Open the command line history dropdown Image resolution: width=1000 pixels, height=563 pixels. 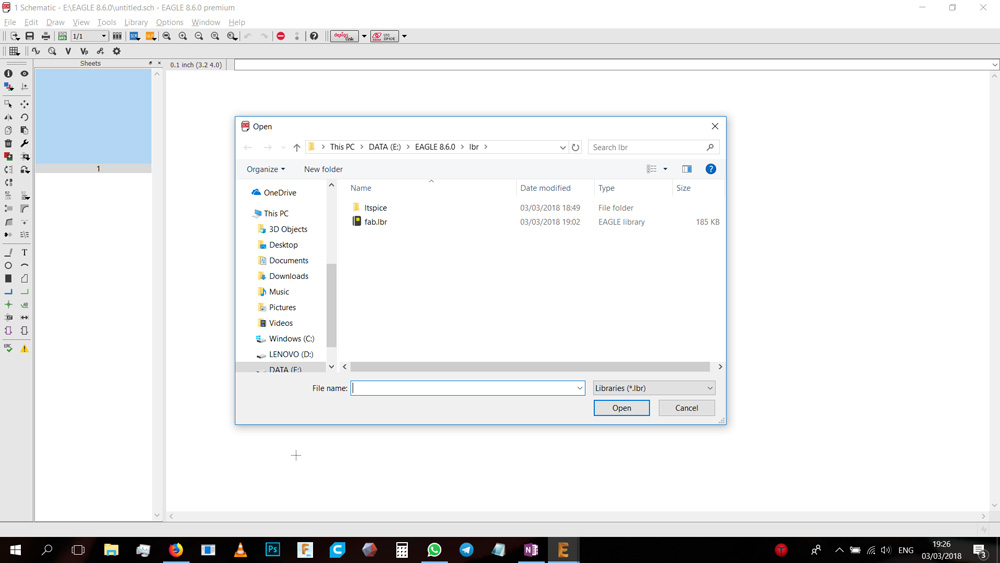coord(994,64)
